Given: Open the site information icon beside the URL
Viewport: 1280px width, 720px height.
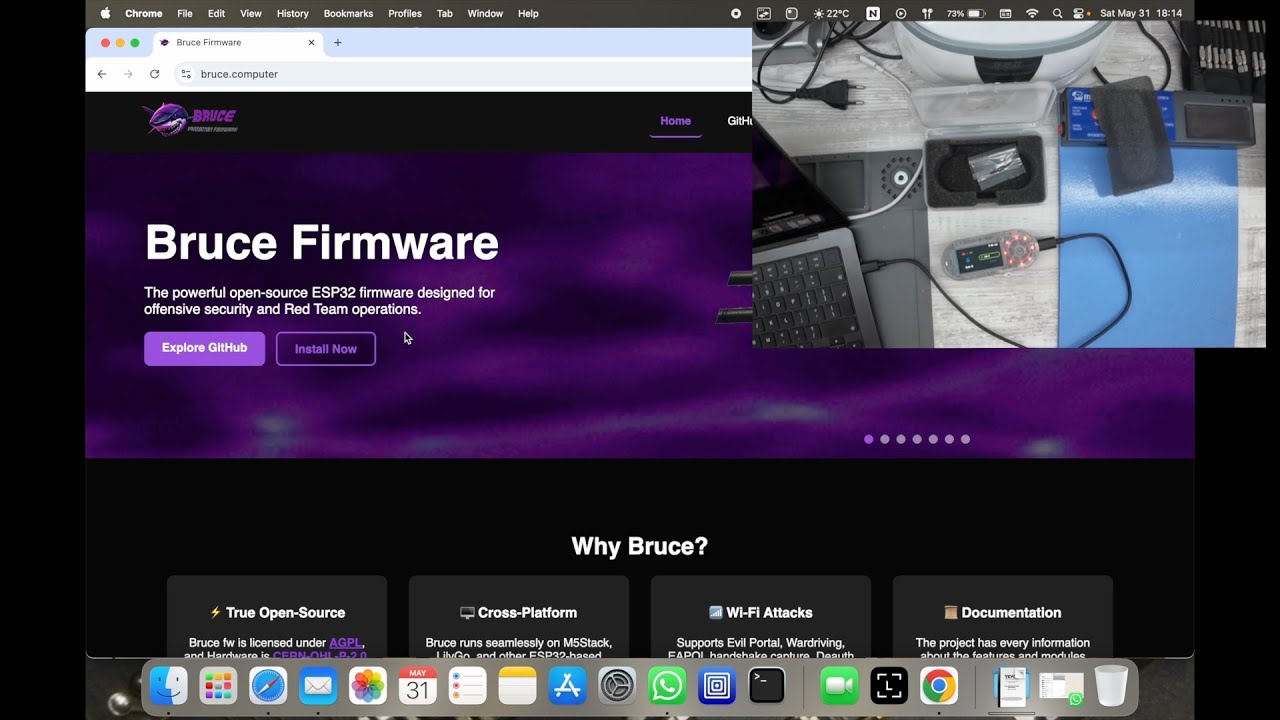Looking at the screenshot, I should (x=185, y=74).
